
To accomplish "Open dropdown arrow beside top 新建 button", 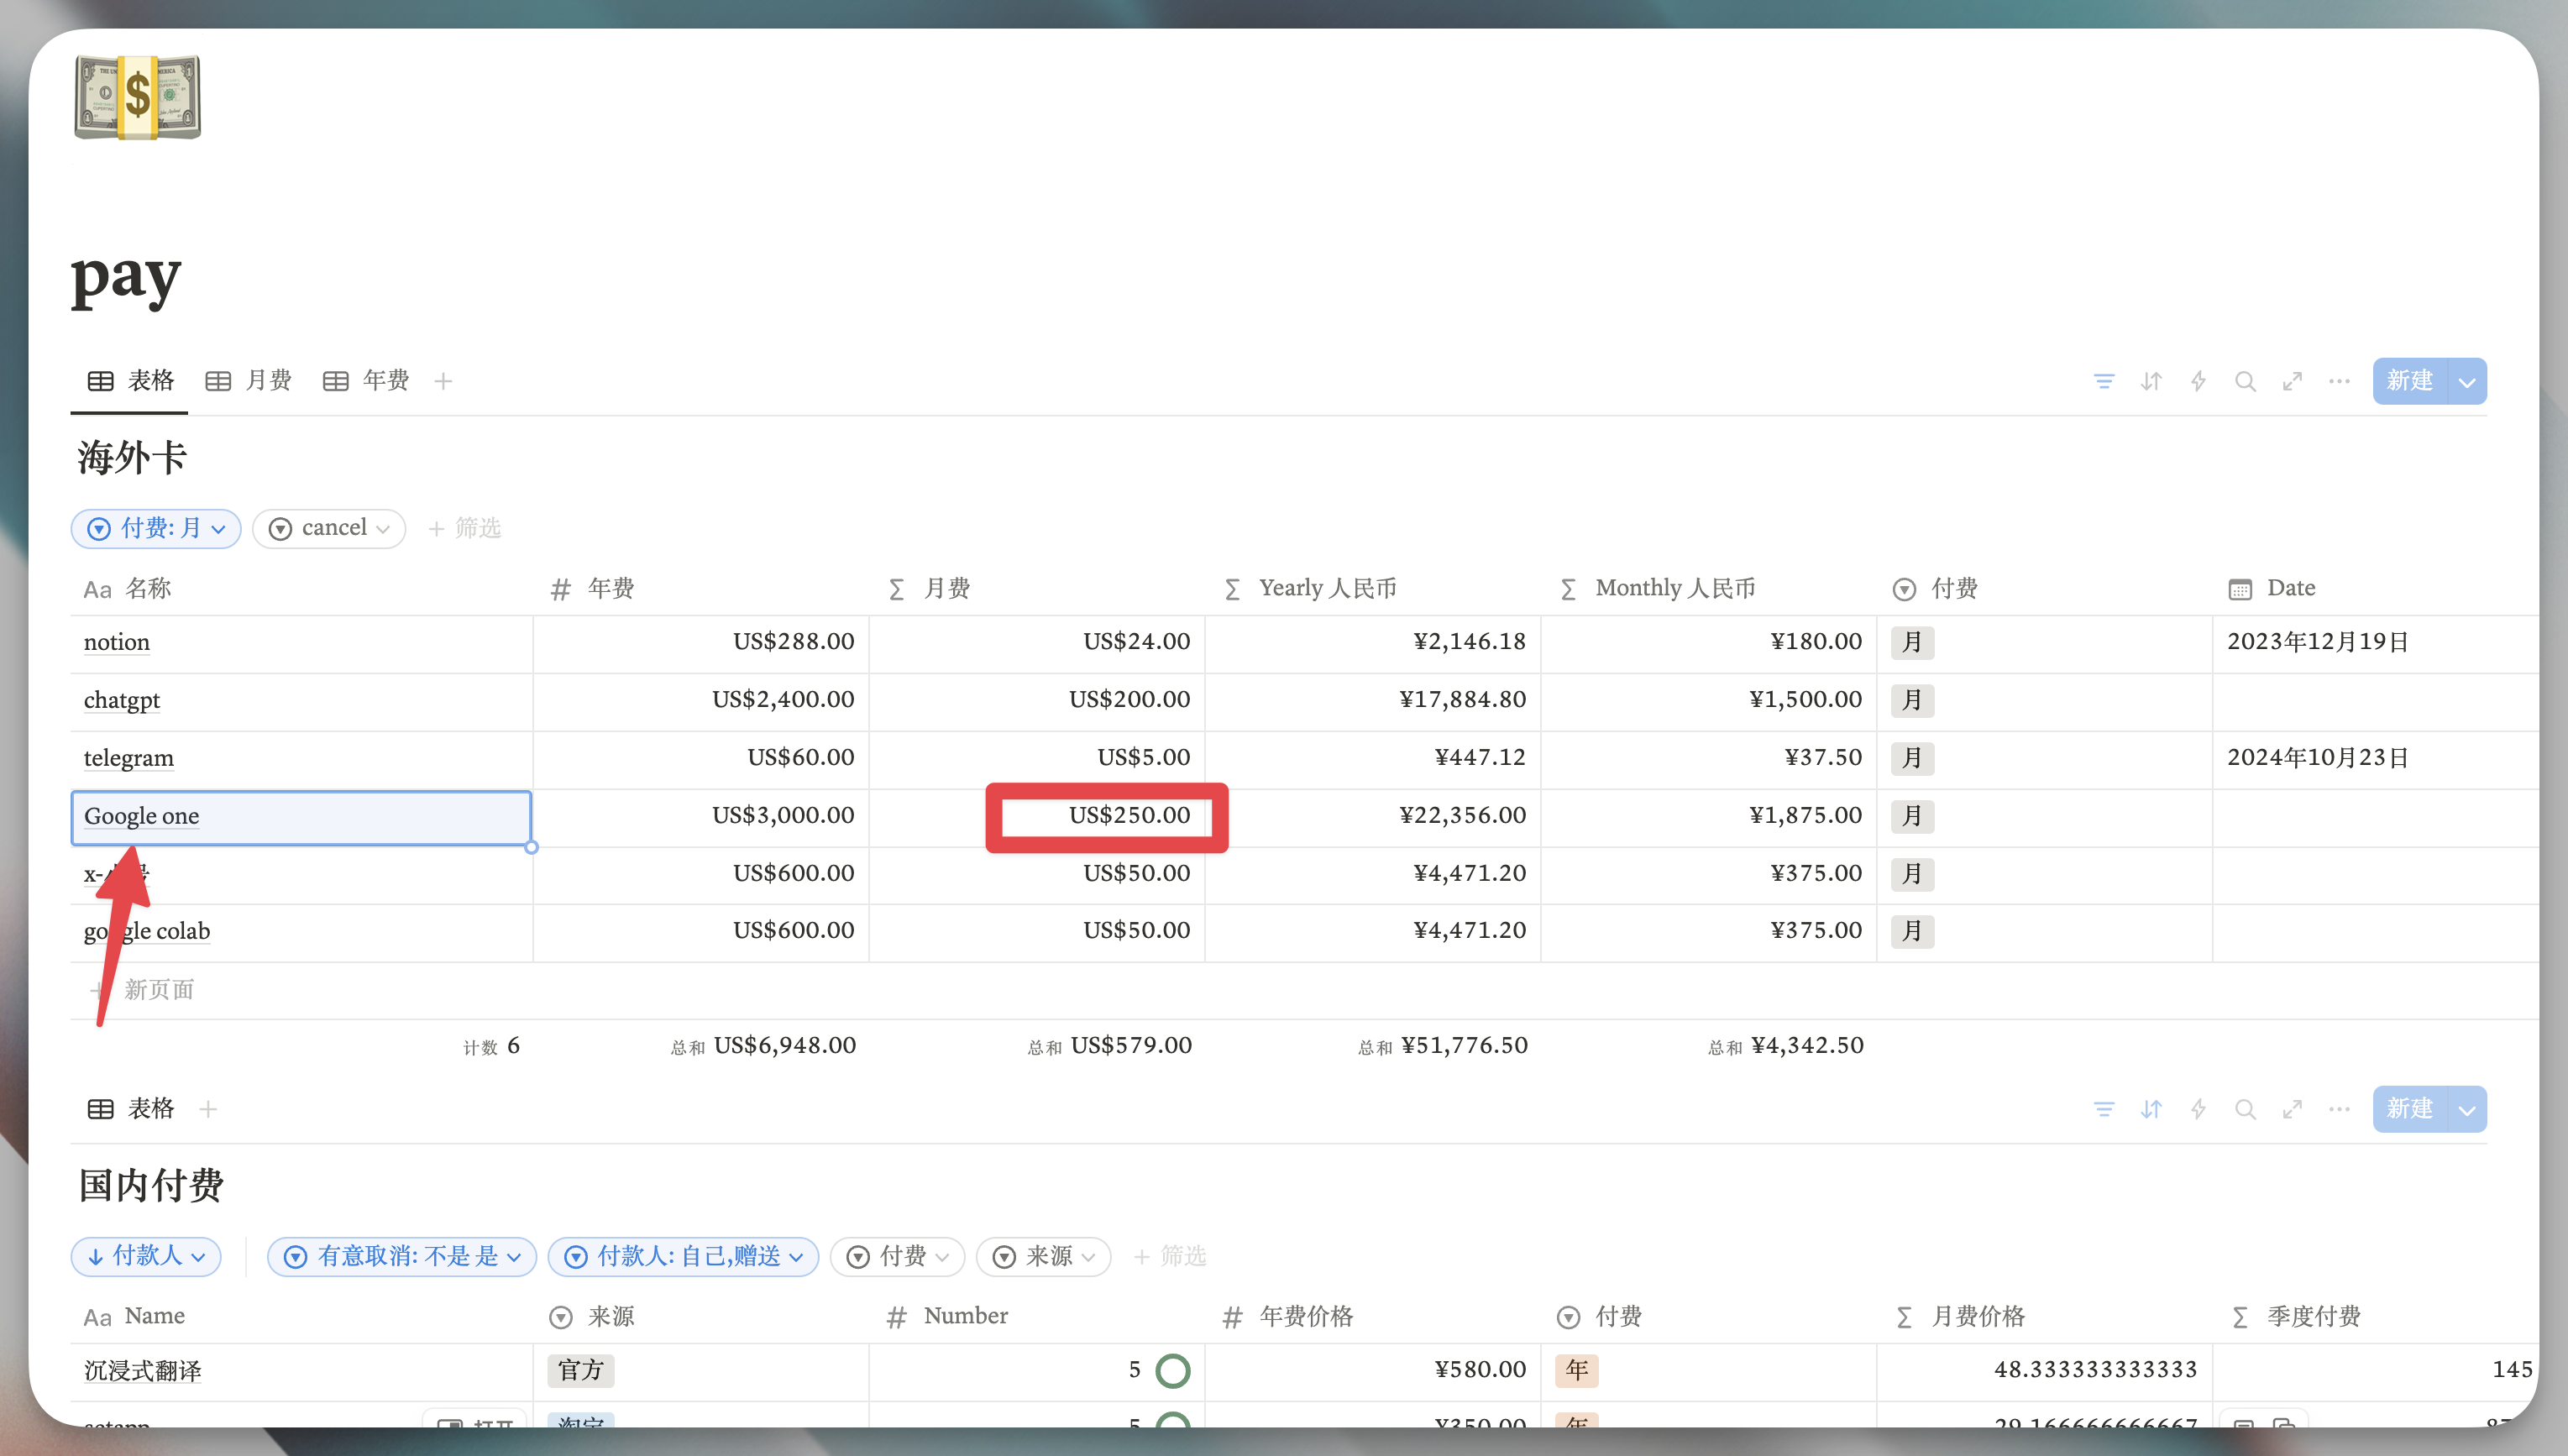I will tap(2467, 381).
